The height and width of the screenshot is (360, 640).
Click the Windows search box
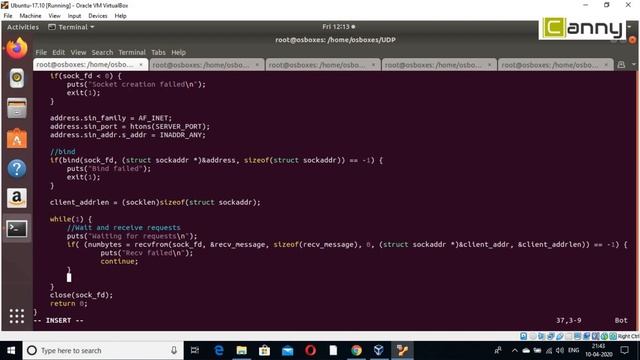(x=103, y=350)
